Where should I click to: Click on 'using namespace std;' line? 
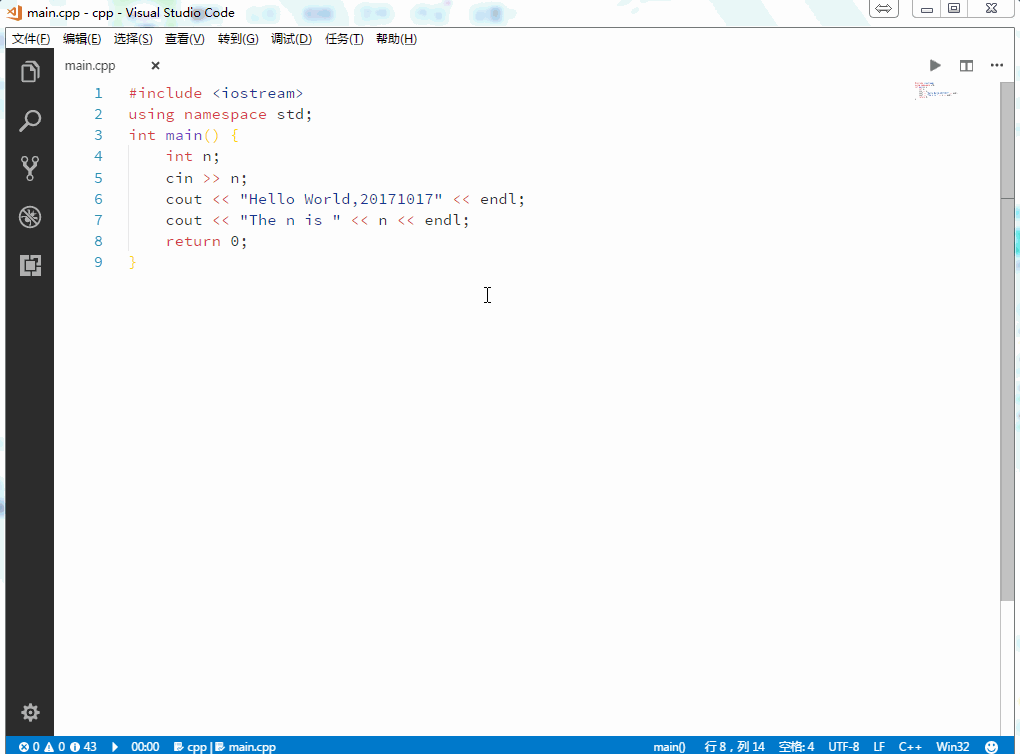click(x=221, y=114)
